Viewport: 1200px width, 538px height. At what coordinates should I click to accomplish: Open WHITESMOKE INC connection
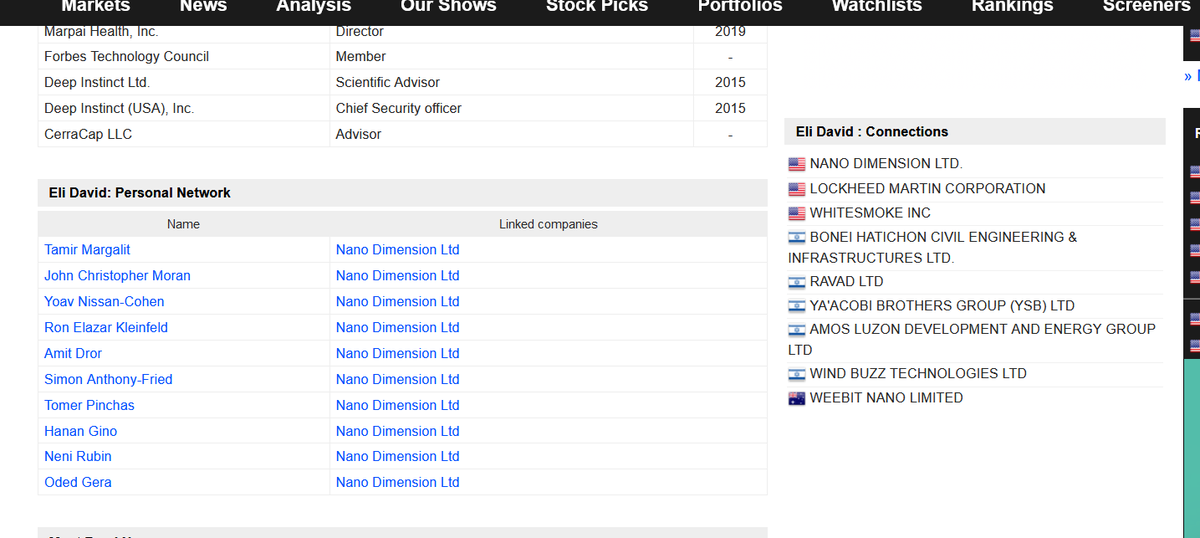870,213
